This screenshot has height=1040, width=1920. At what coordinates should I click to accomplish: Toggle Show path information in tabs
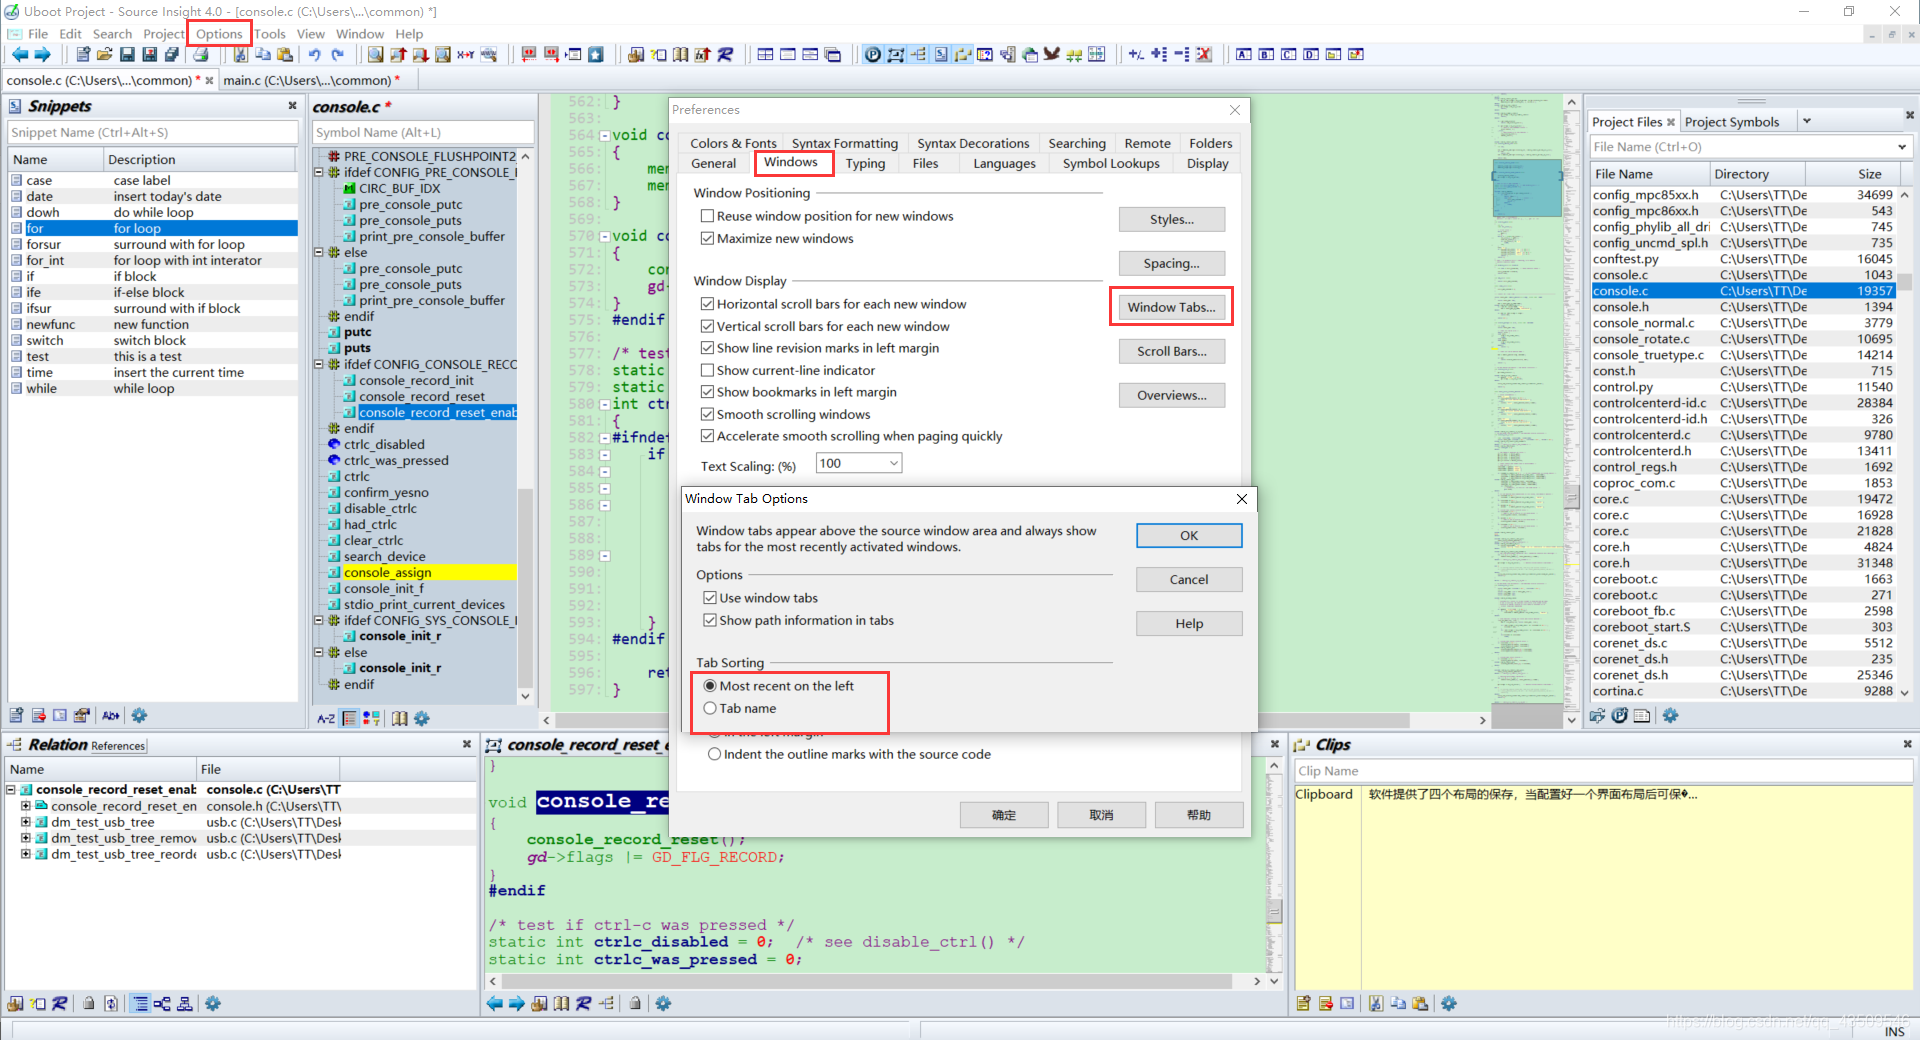[x=710, y=620]
